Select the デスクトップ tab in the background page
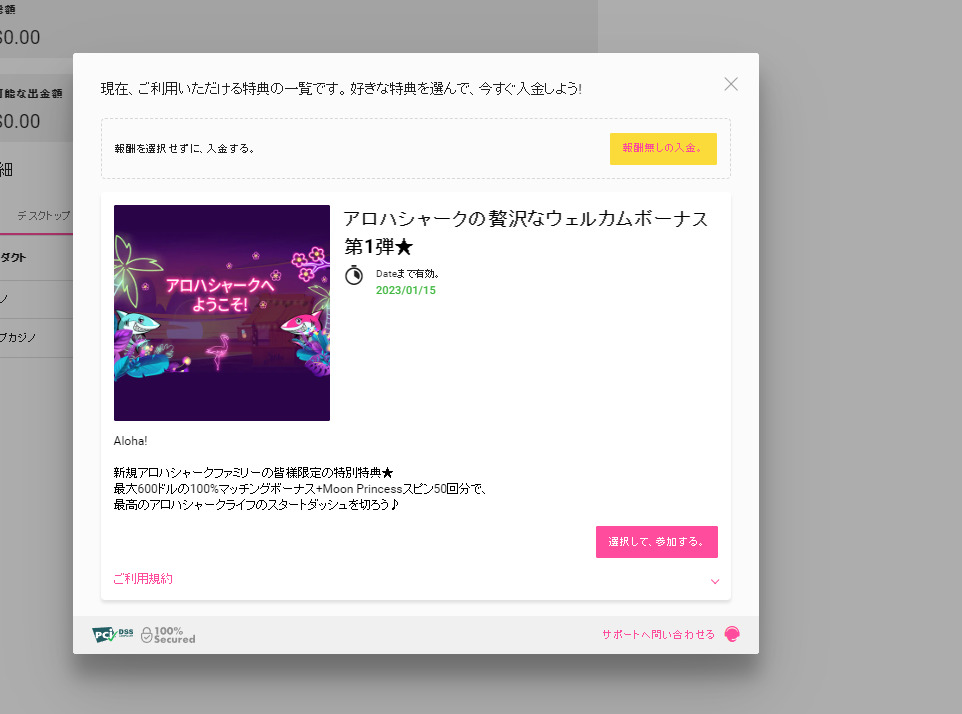962x714 pixels. [x=43, y=216]
